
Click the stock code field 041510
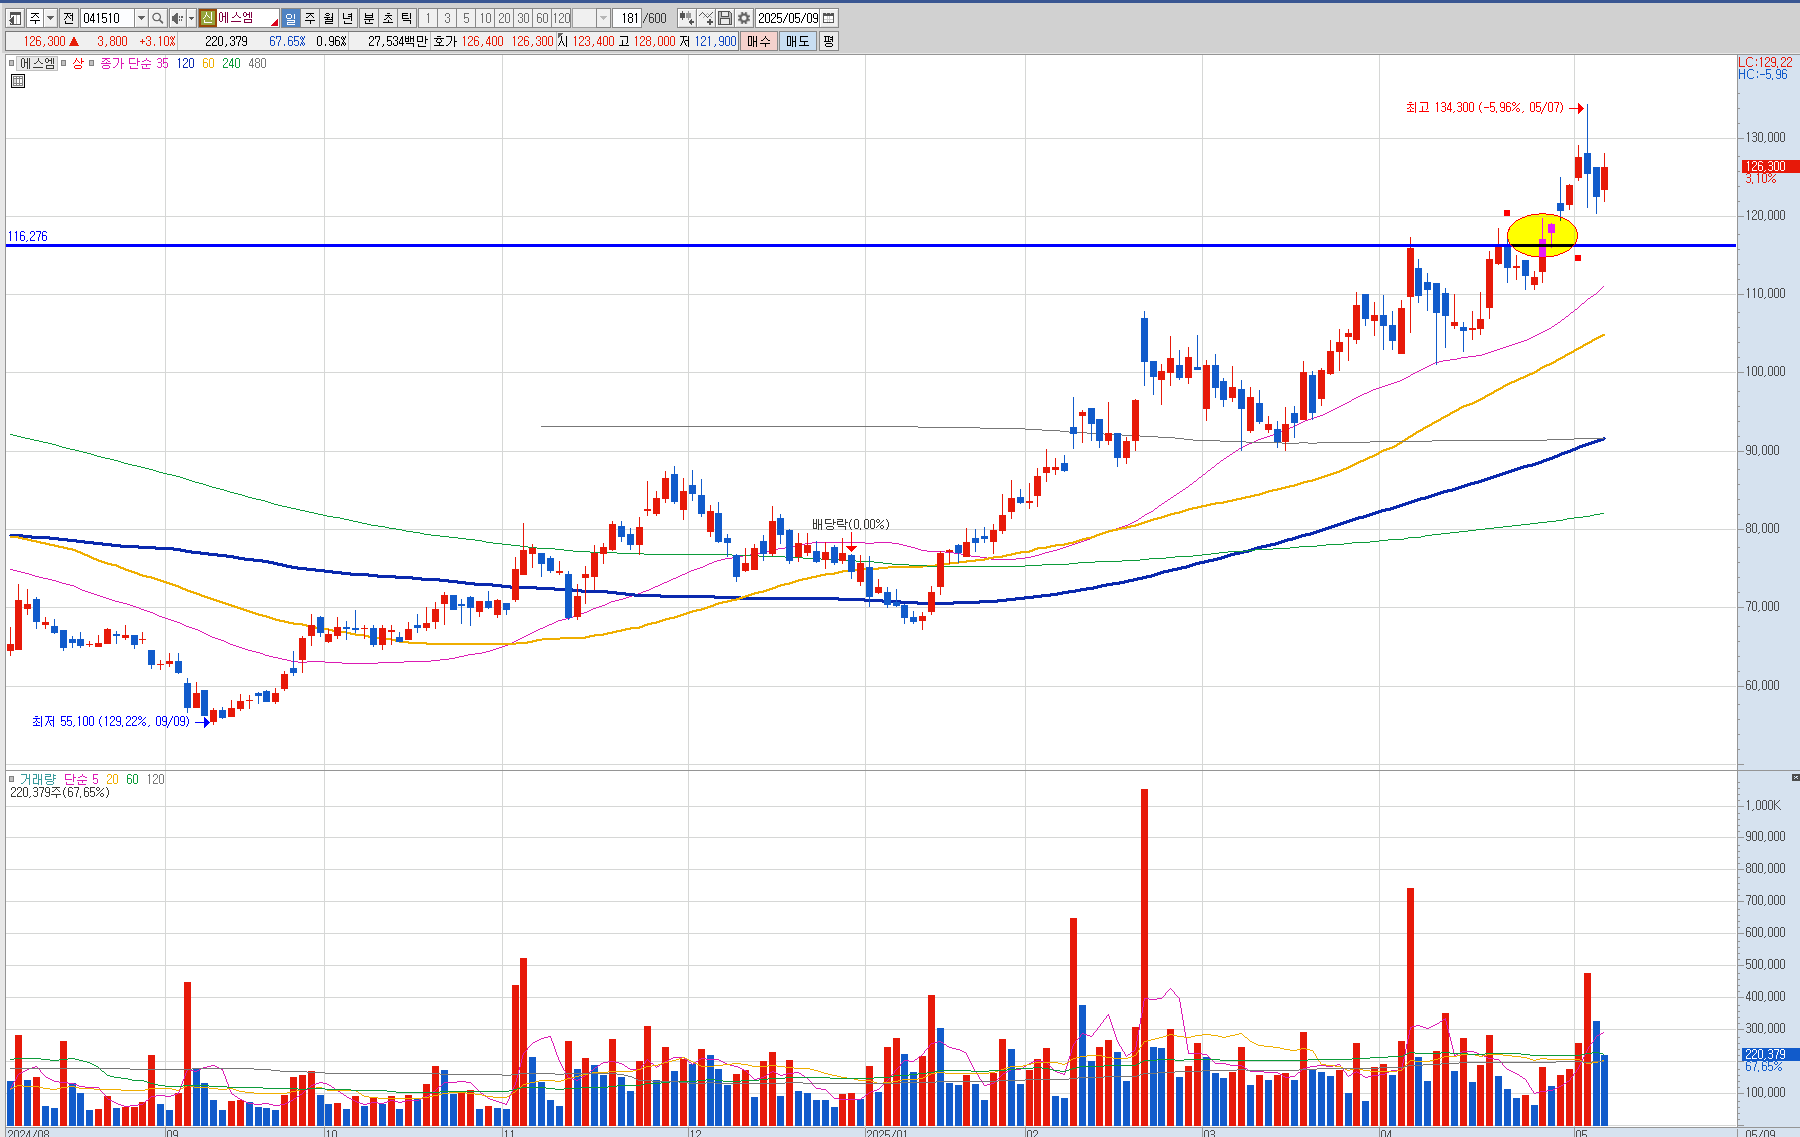pos(107,18)
